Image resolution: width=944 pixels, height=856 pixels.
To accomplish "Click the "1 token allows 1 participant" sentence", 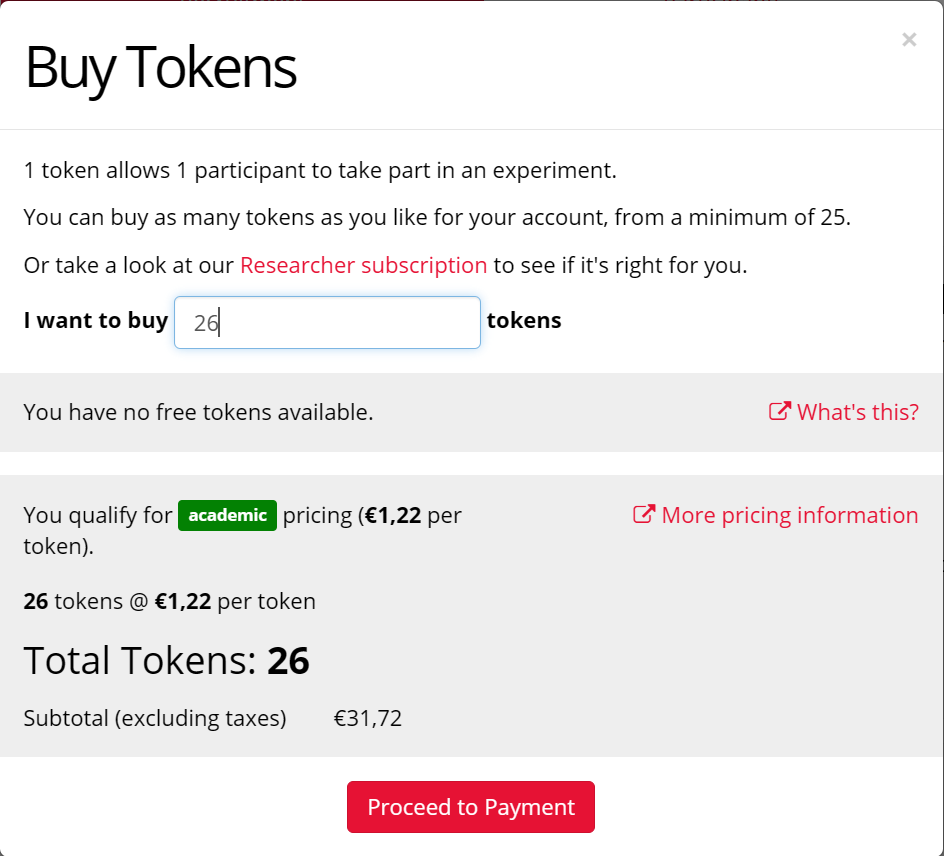I will [x=320, y=170].
